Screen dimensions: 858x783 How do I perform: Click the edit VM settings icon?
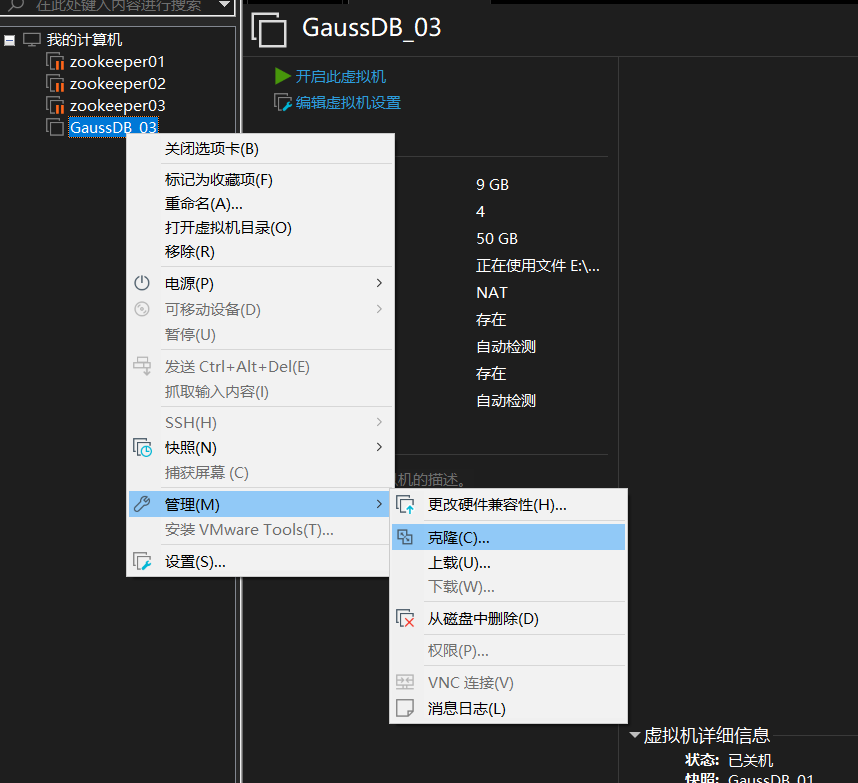pos(282,102)
